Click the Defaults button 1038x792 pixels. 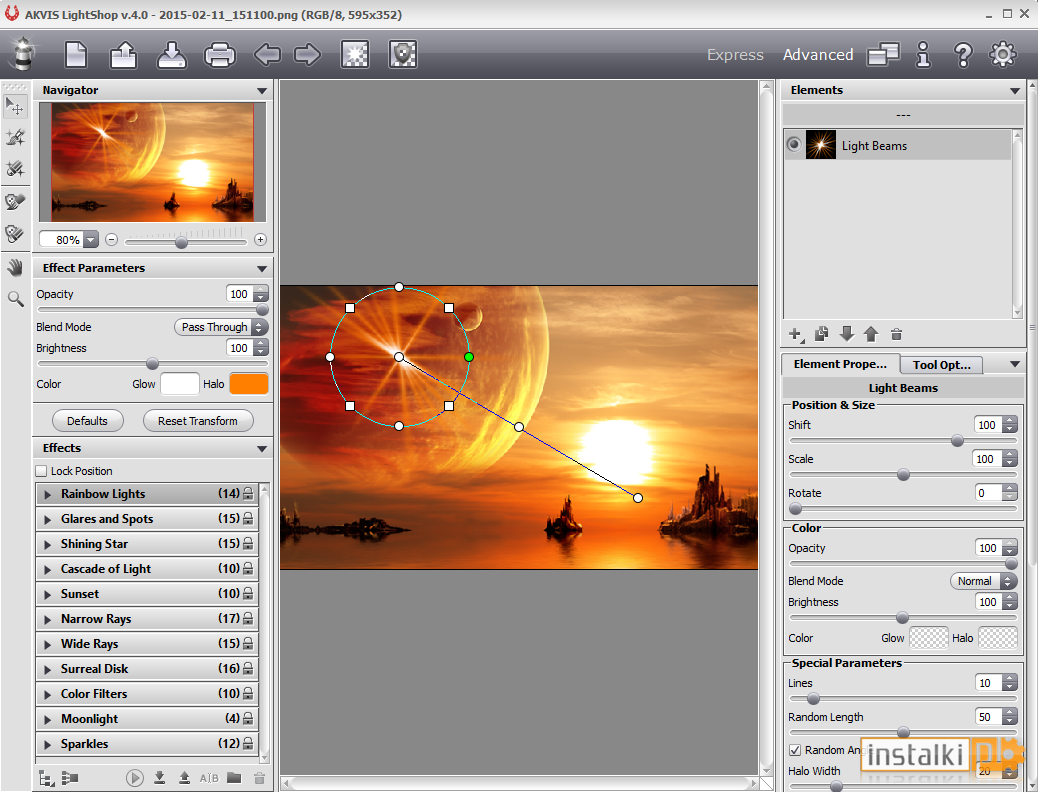[87, 421]
